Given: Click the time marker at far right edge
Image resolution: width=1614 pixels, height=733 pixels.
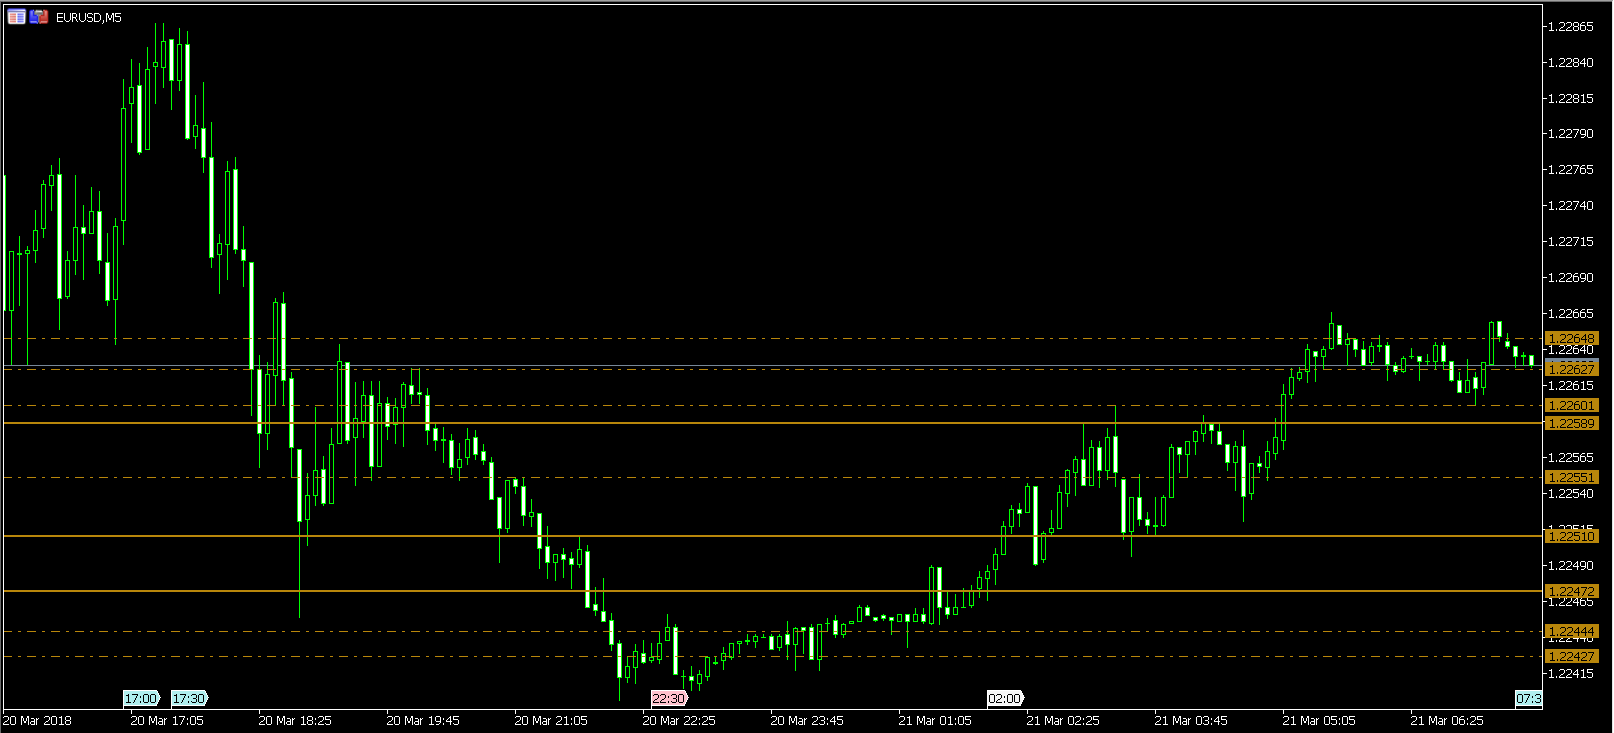Looking at the screenshot, I should [x=1528, y=698].
